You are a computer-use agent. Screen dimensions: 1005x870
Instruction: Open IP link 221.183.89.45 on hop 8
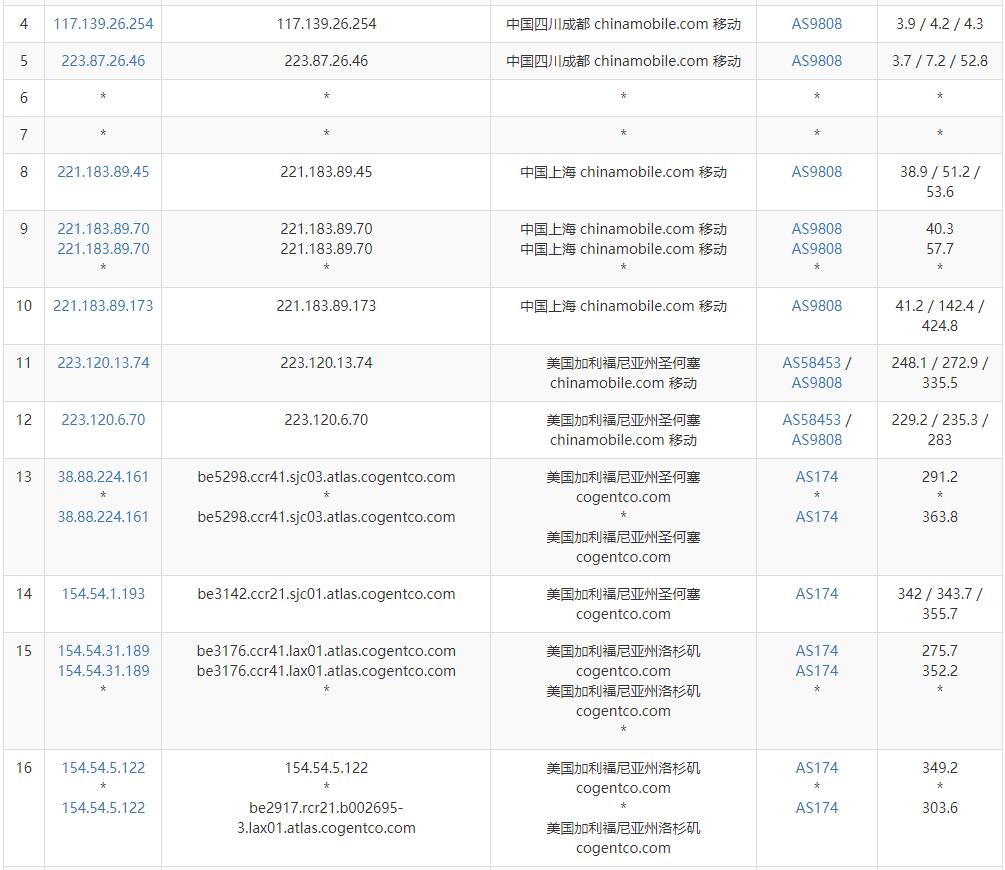[102, 171]
